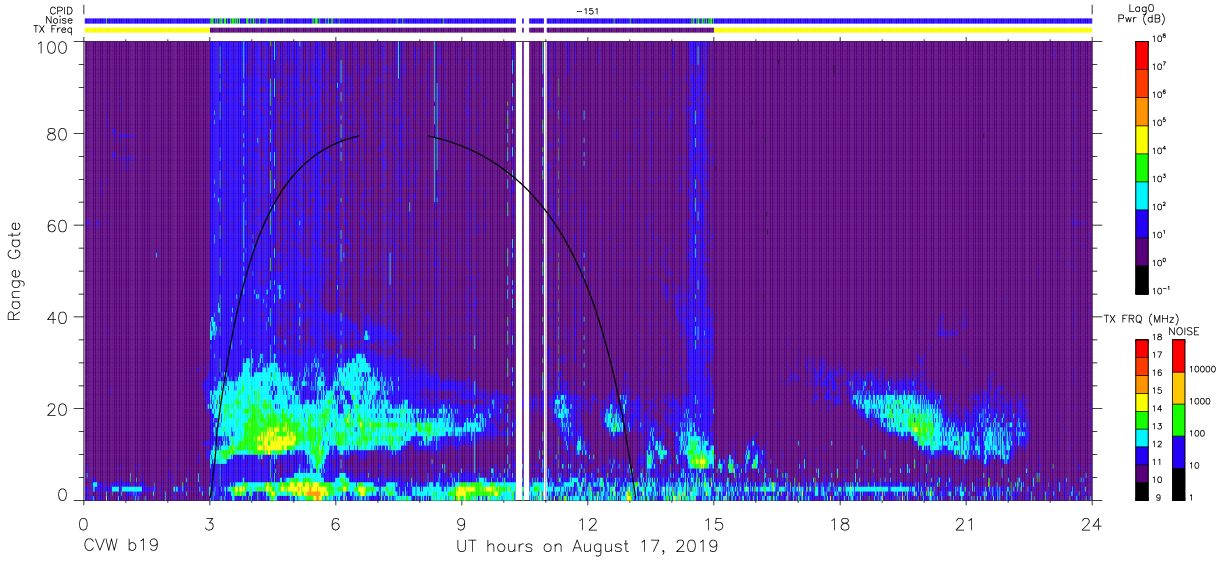Screen dimensions: 1228x567
Task: Click the '10000' label on NOISE scale
Action: [1201, 367]
